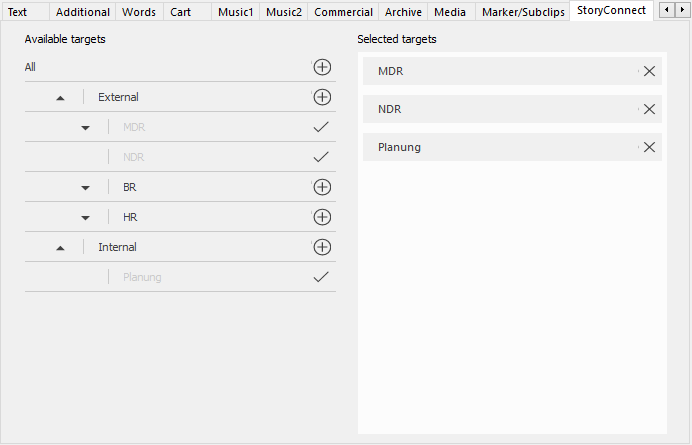Add BR target with its plus icon
Screen dimensions: 692x445
322,187
